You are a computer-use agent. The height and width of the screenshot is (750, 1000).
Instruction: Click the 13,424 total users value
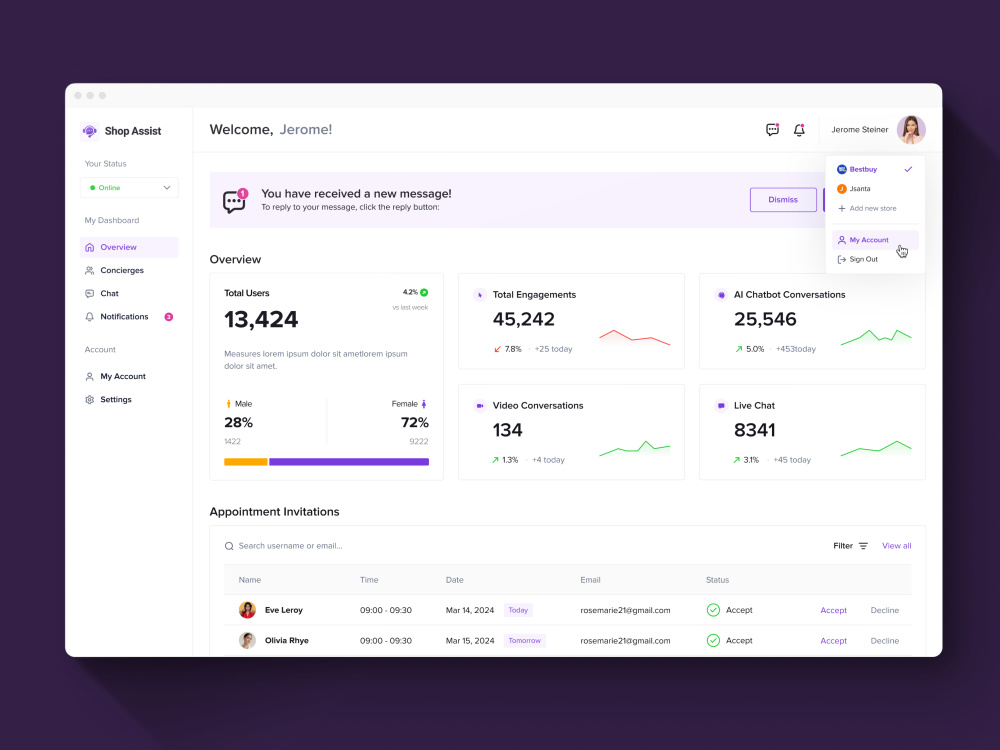261,320
